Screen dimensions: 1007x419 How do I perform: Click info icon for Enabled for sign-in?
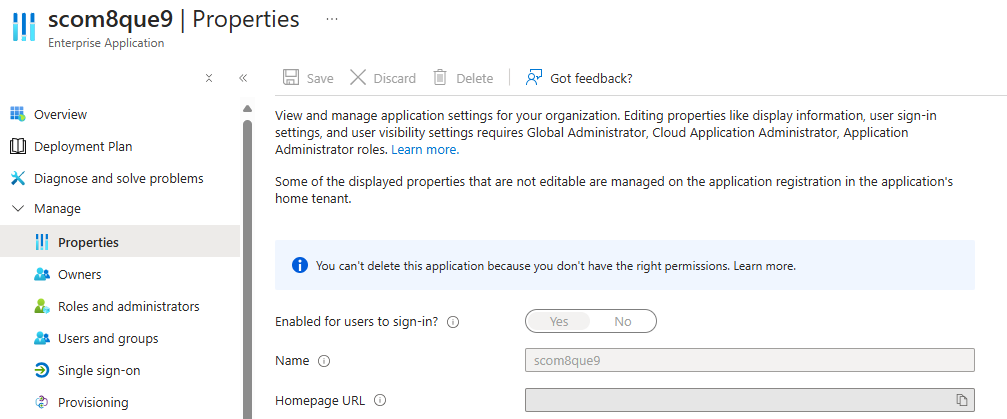click(x=453, y=322)
